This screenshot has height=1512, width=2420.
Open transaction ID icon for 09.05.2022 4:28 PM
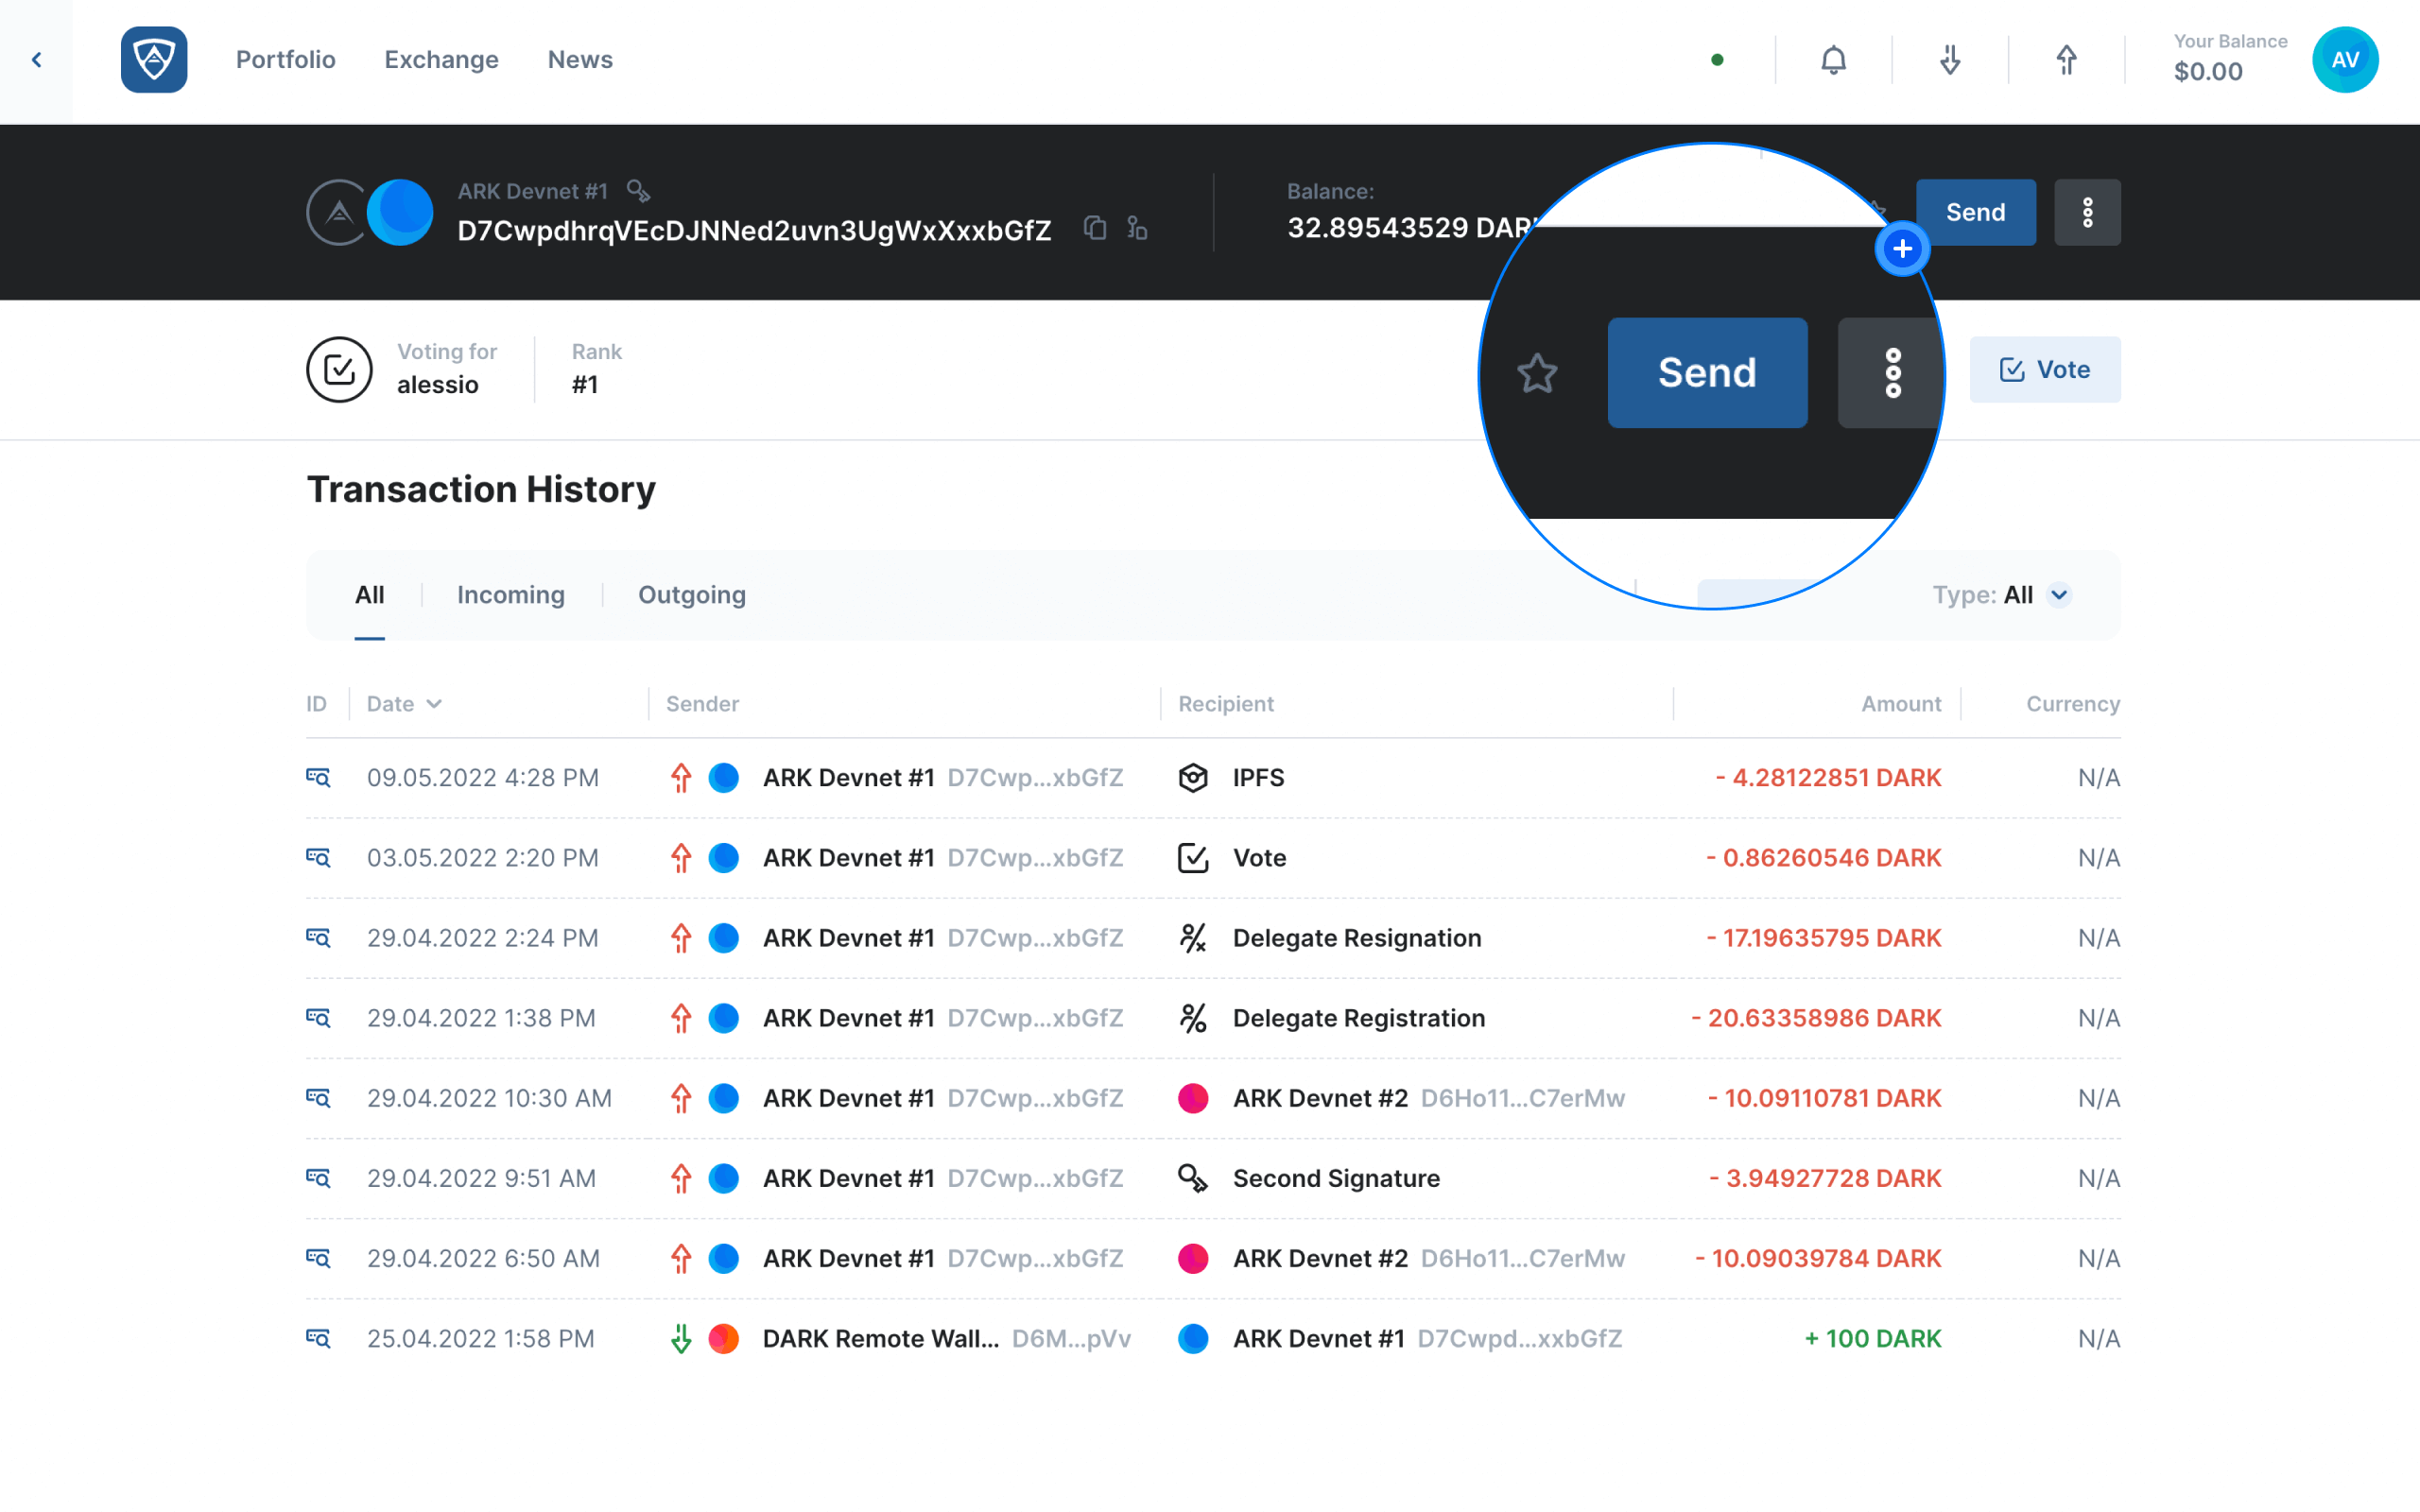click(x=318, y=777)
